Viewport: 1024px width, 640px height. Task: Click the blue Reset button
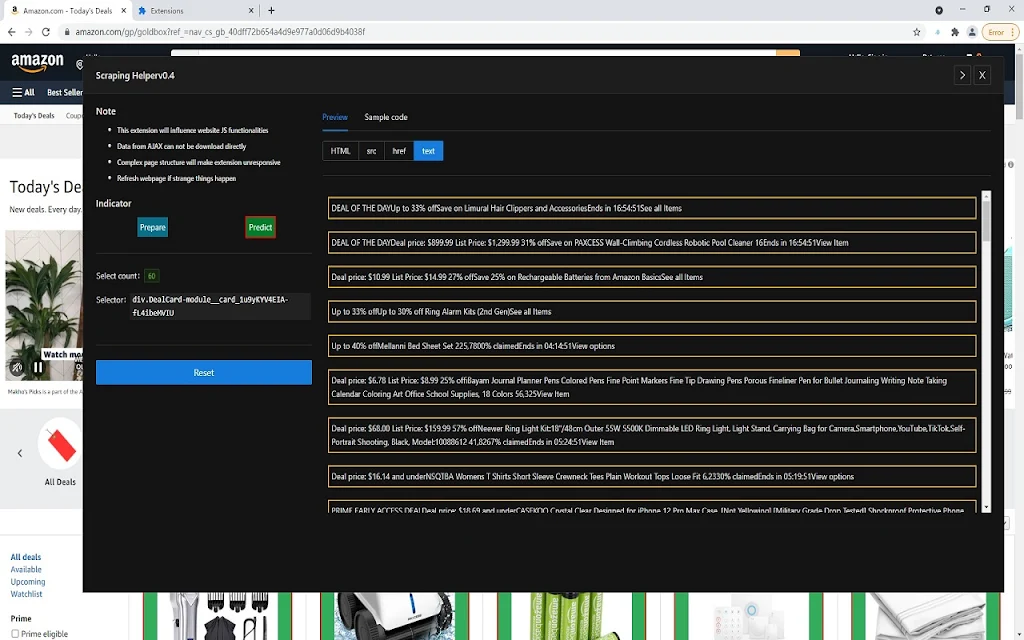coord(204,372)
